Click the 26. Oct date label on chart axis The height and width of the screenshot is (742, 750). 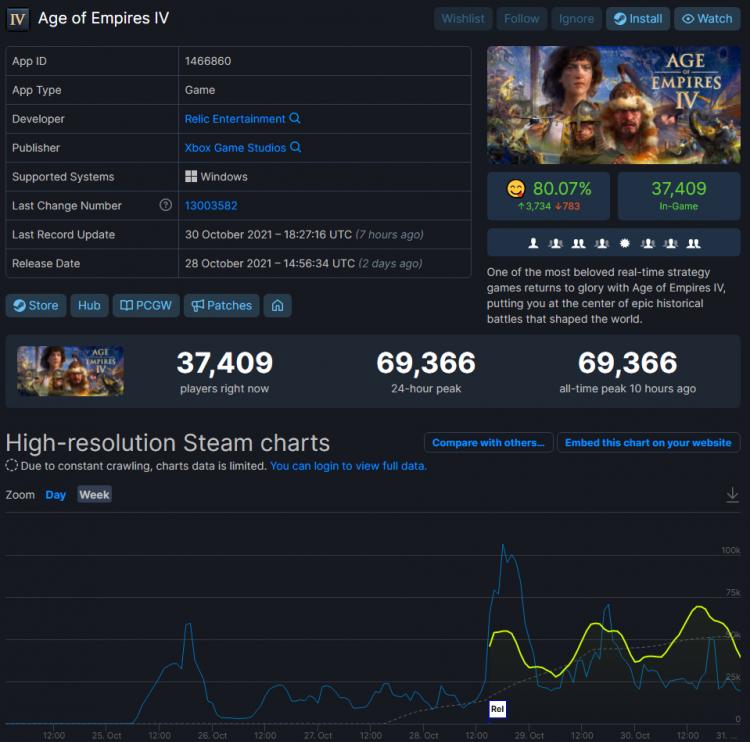212,735
